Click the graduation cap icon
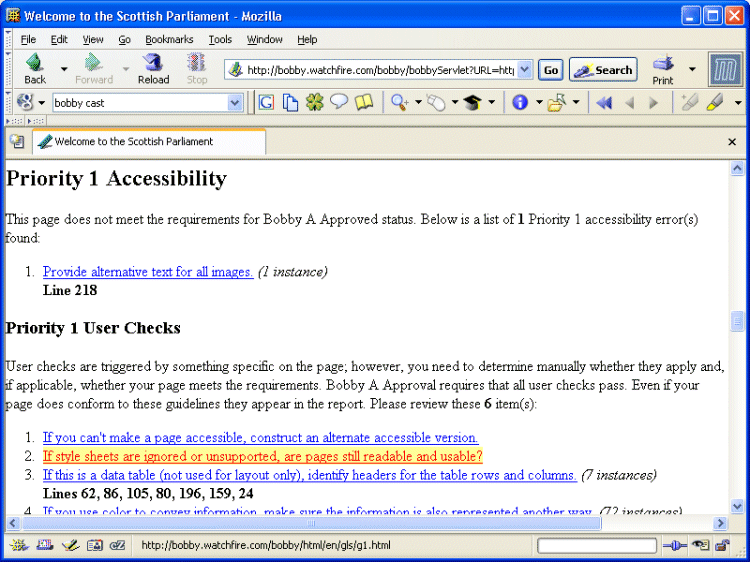The width and height of the screenshot is (750, 562). 473,102
